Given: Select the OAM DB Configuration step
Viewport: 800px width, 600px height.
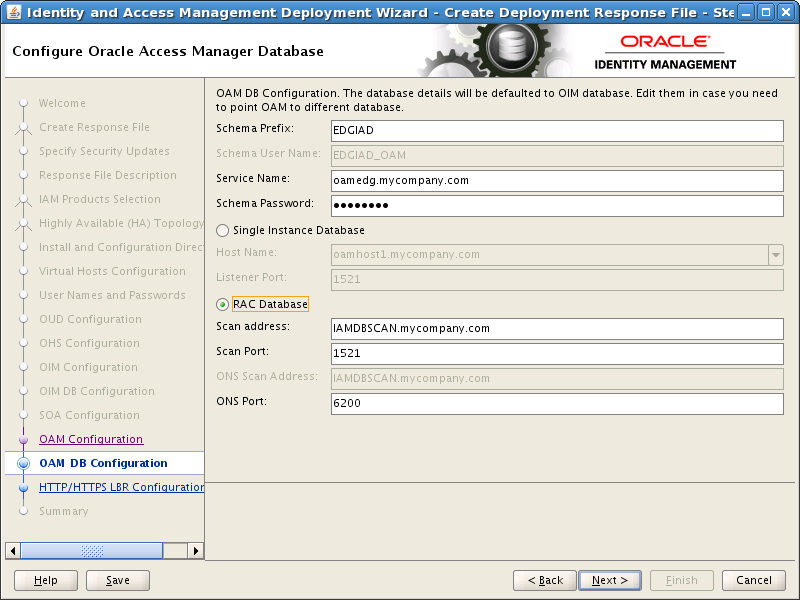Looking at the screenshot, I should pyautogui.click(x=103, y=463).
